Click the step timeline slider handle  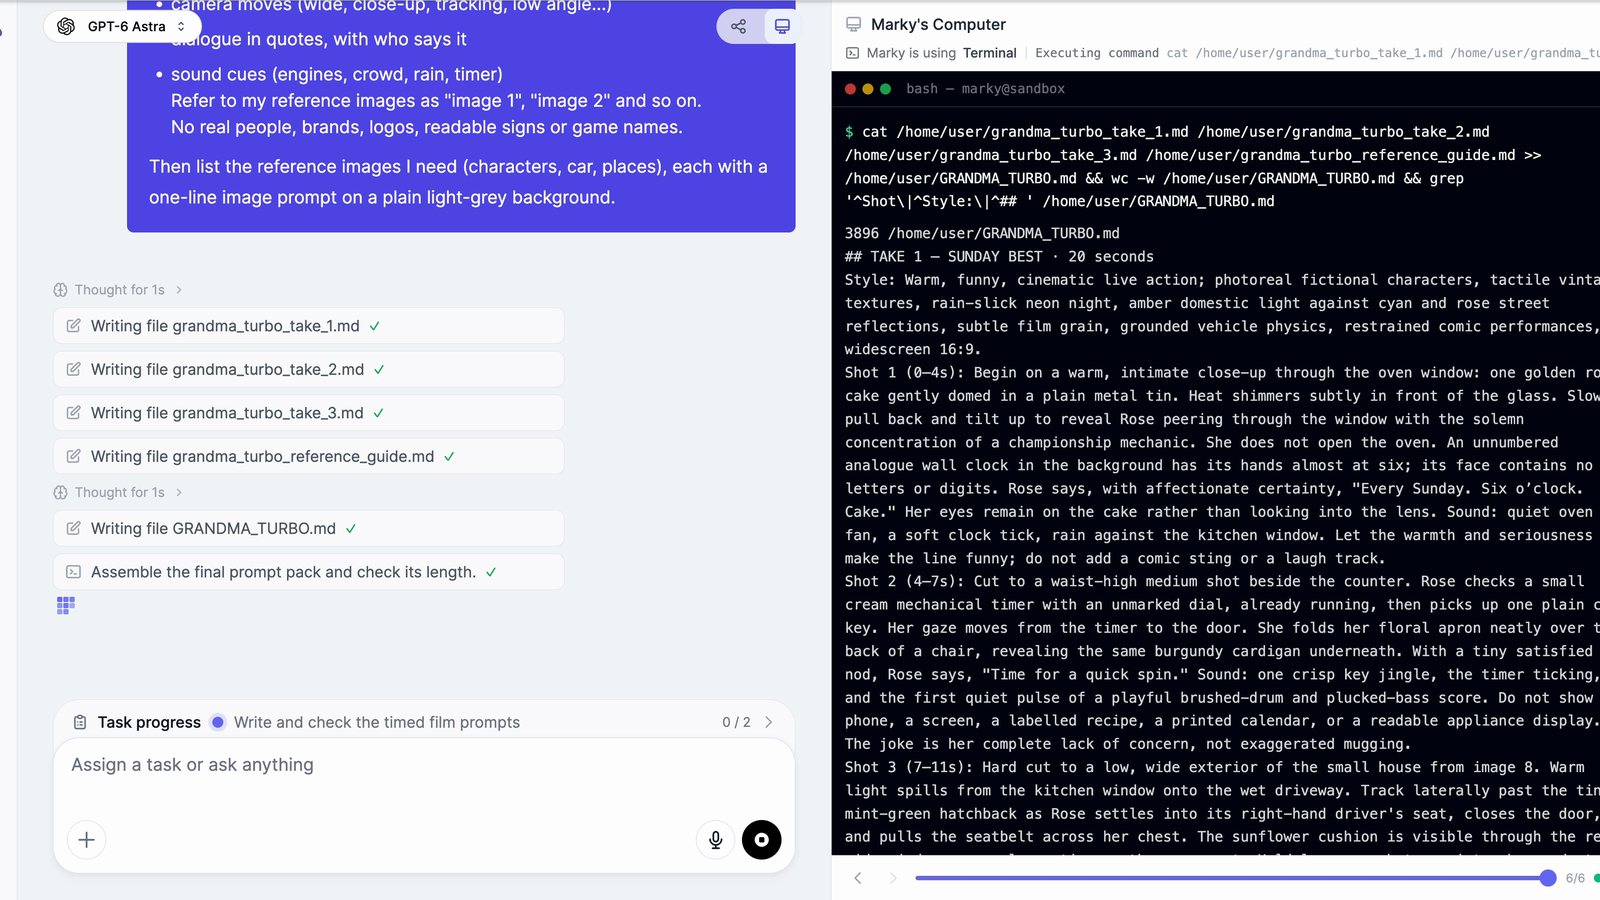(1548, 878)
